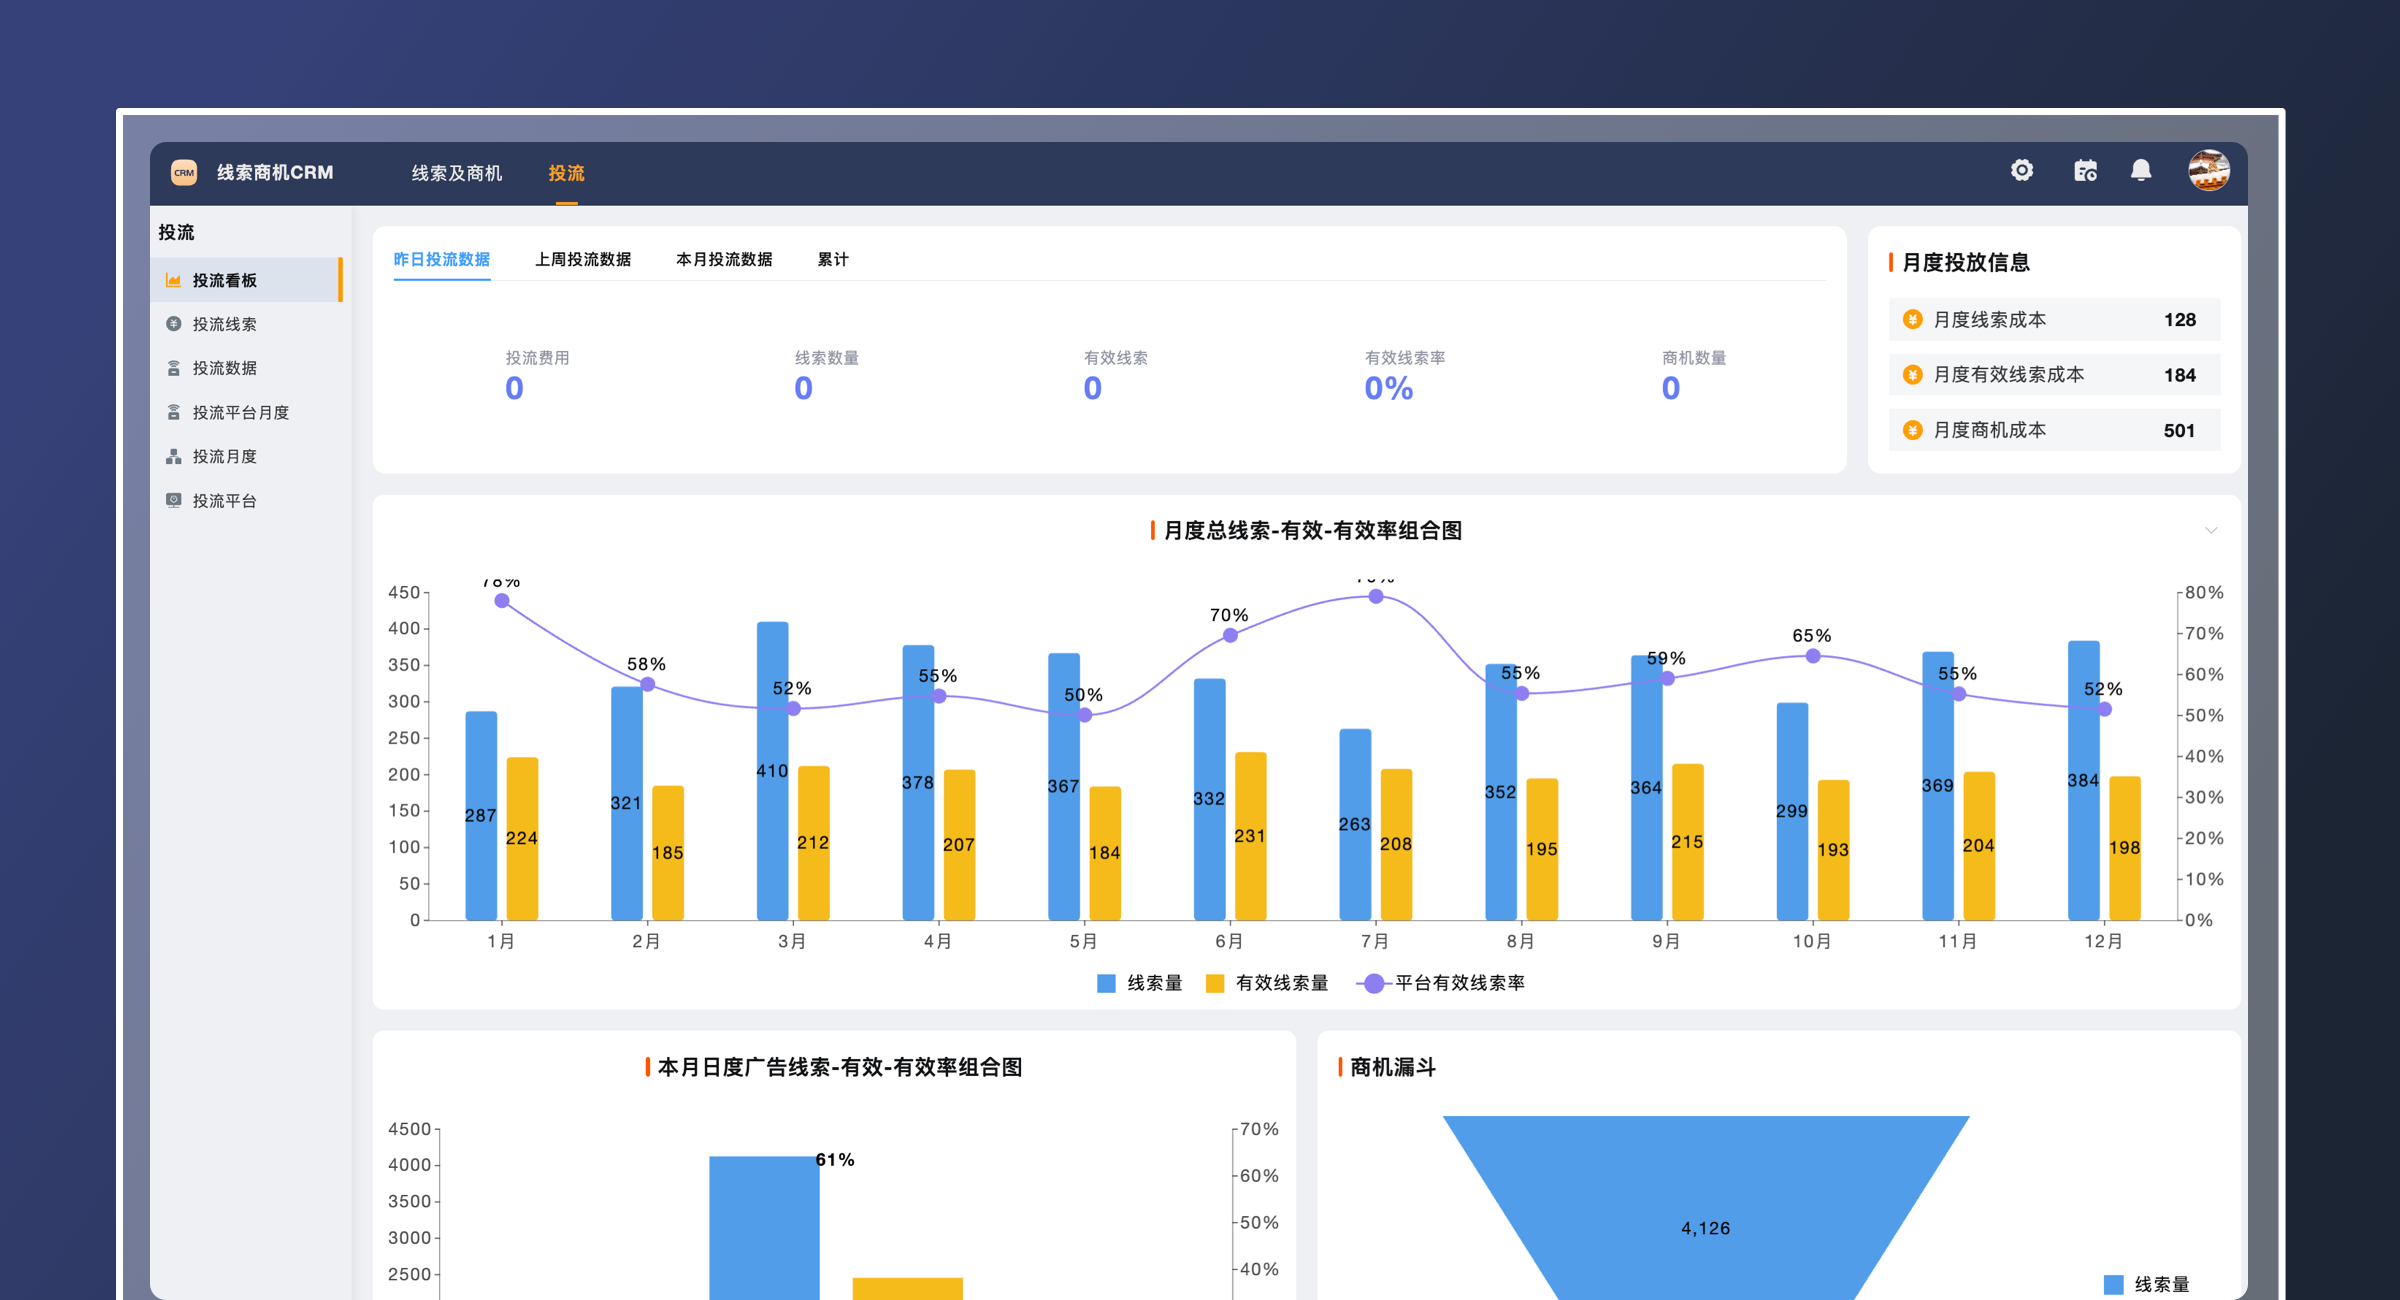The height and width of the screenshot is (1300, 2400).
Task: Toggle the 线索量 legend series
Action: point(1107,983)
